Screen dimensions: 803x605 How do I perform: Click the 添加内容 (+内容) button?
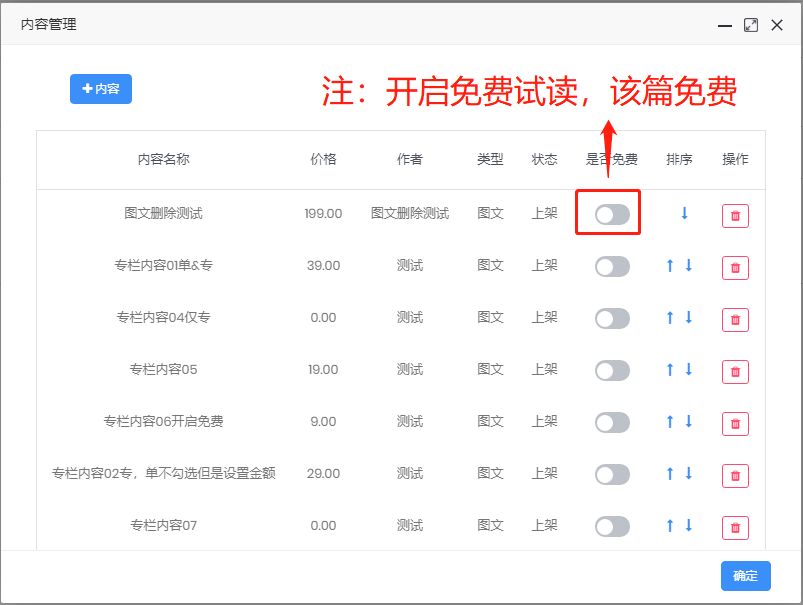(101, 89)
